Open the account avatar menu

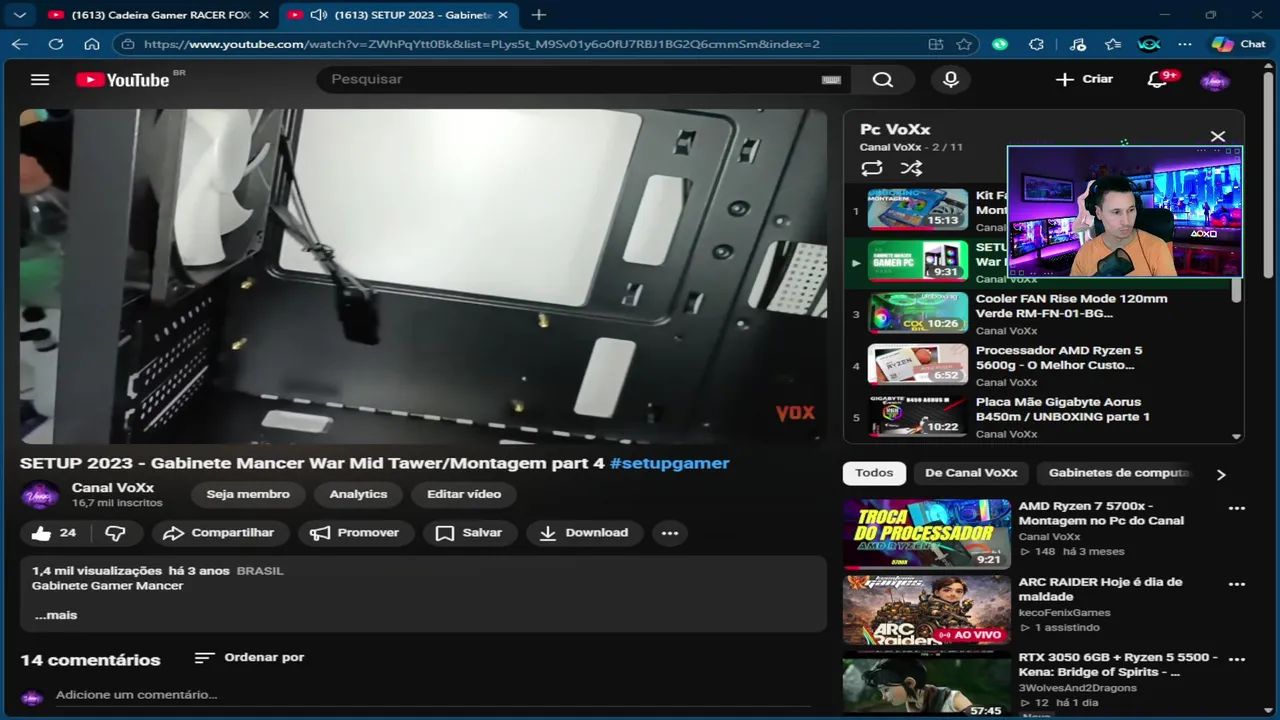[x=1215, y=80]
